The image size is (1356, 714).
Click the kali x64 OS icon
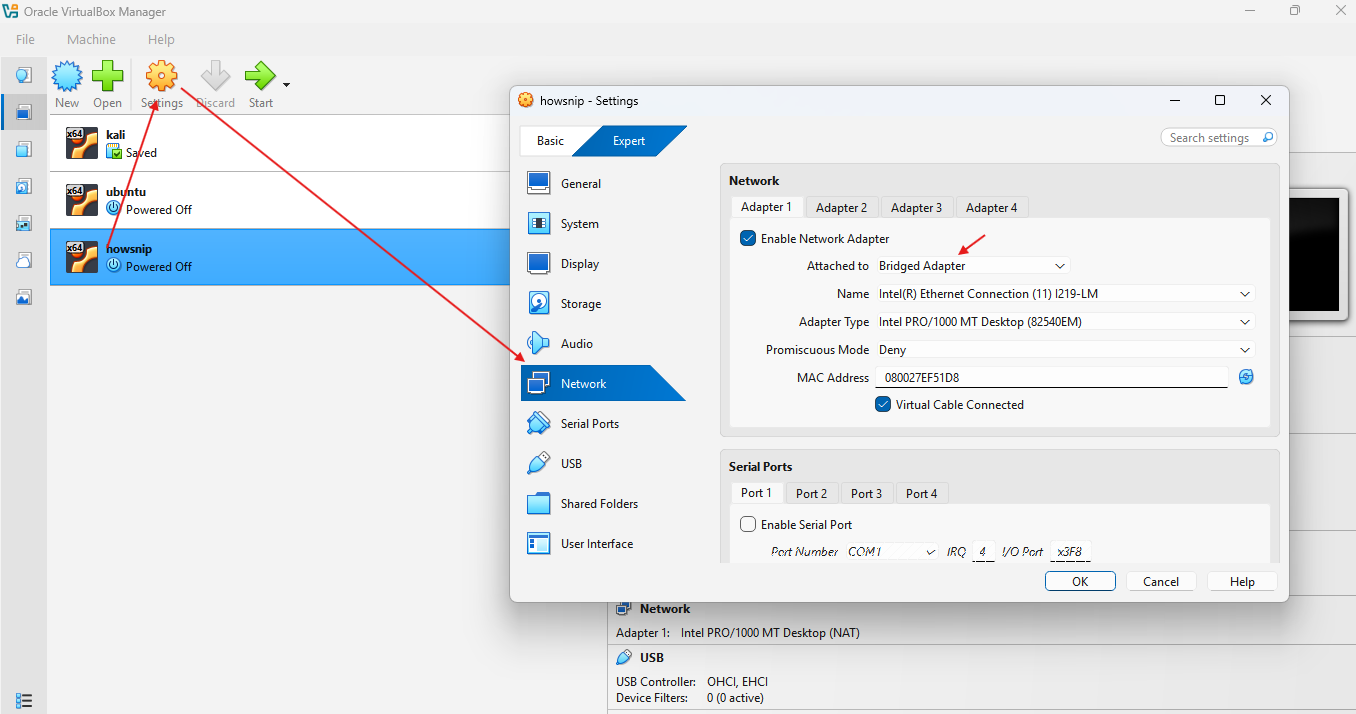tap(82, 143)
